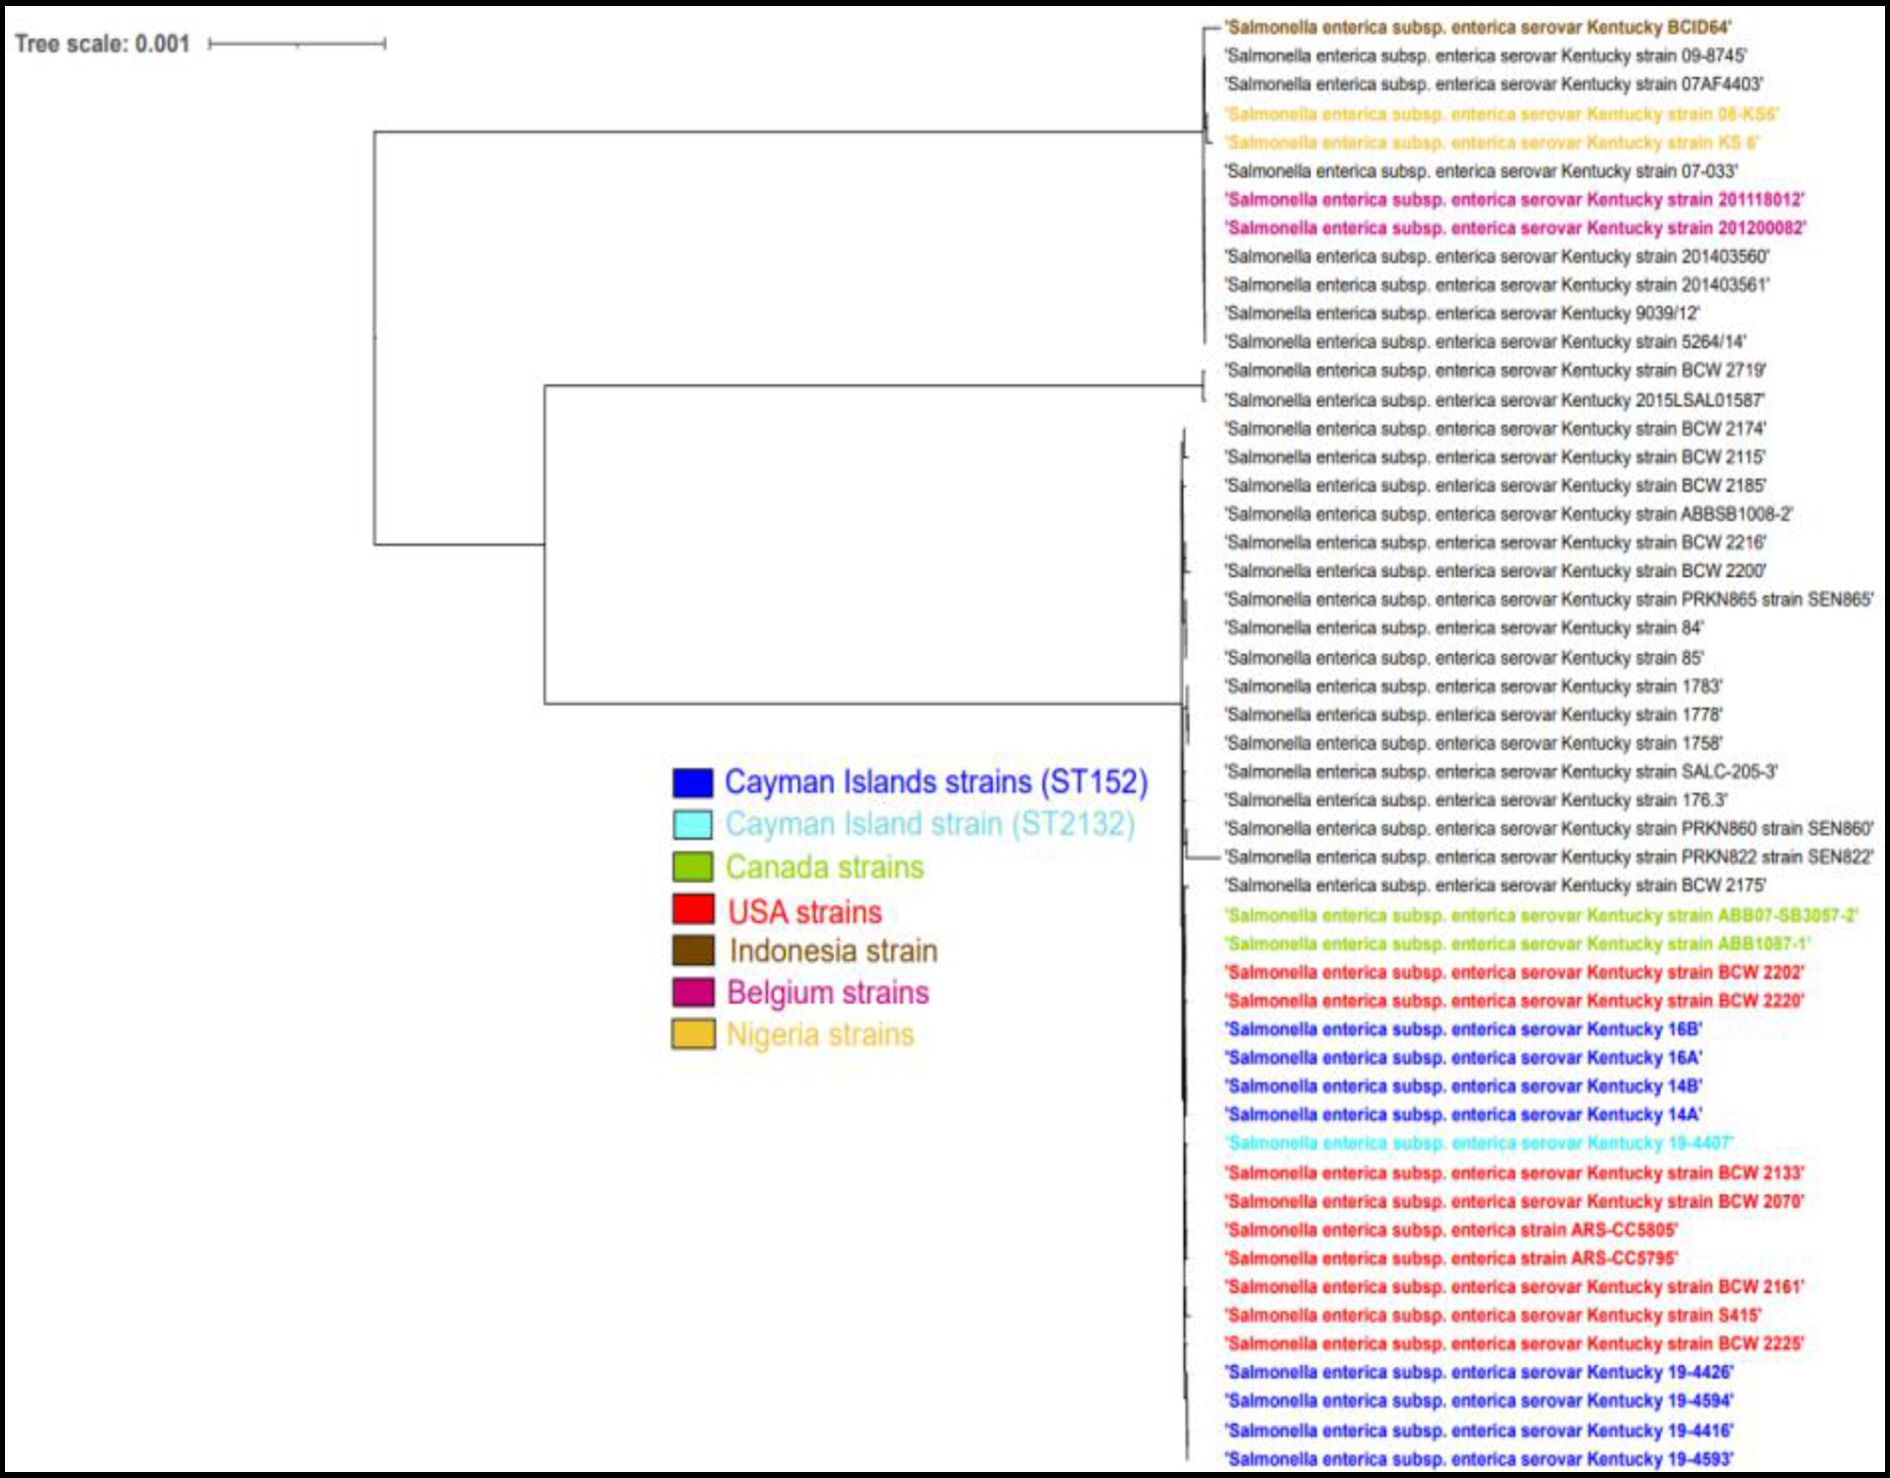Click the Belgium strain 201200082 label
This screenshot has height=1478, width=1890.
pyautogui.click(x=1516, y=228)
